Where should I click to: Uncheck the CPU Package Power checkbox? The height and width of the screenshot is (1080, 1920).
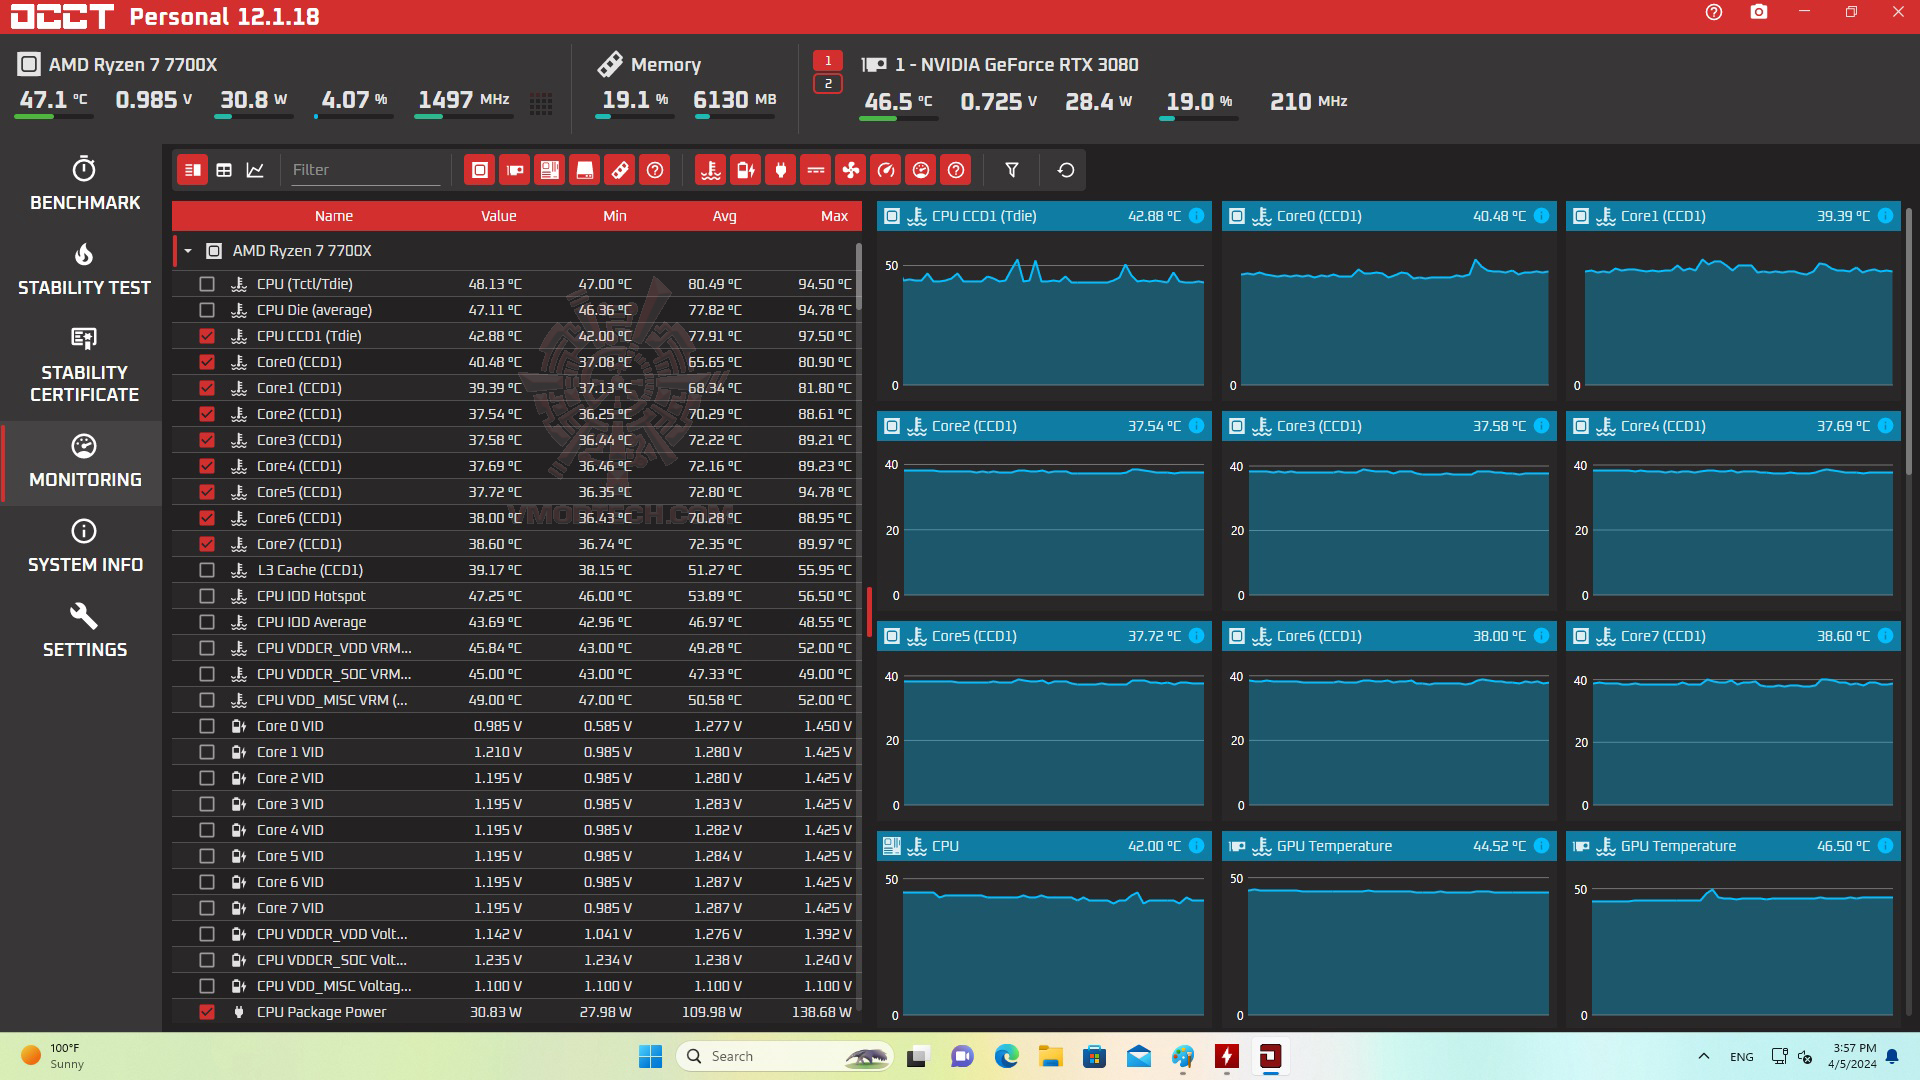pos(207,1012)
